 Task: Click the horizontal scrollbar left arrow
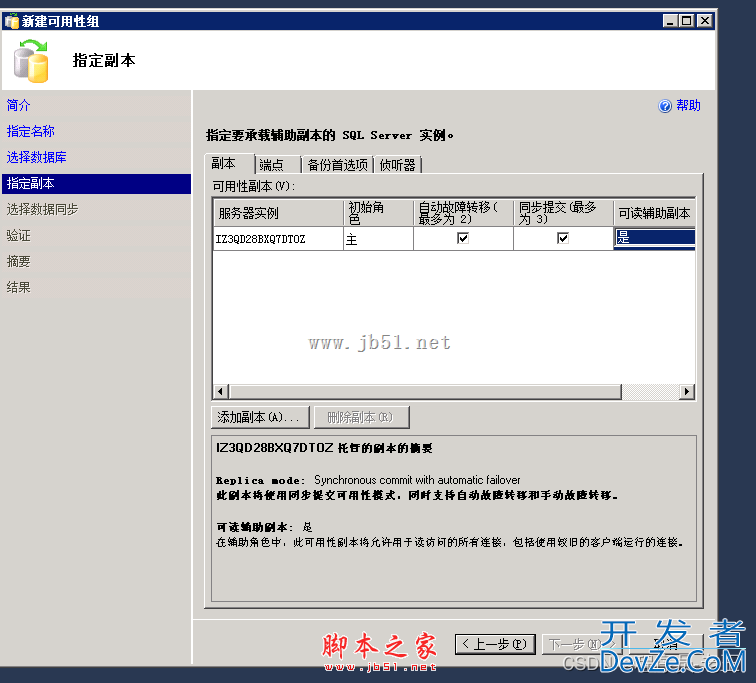click(x=221, y=391)
